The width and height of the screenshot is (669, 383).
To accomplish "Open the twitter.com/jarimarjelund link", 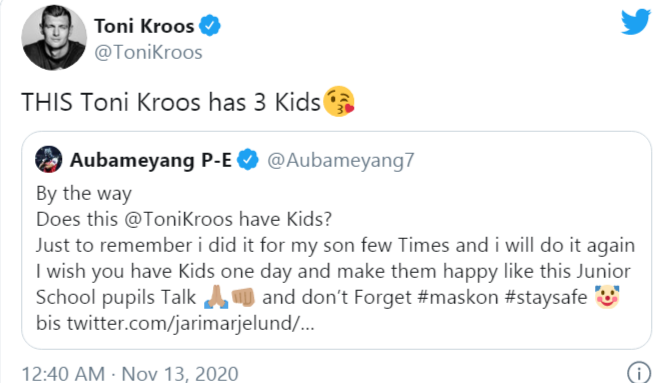I will point(190,323).
